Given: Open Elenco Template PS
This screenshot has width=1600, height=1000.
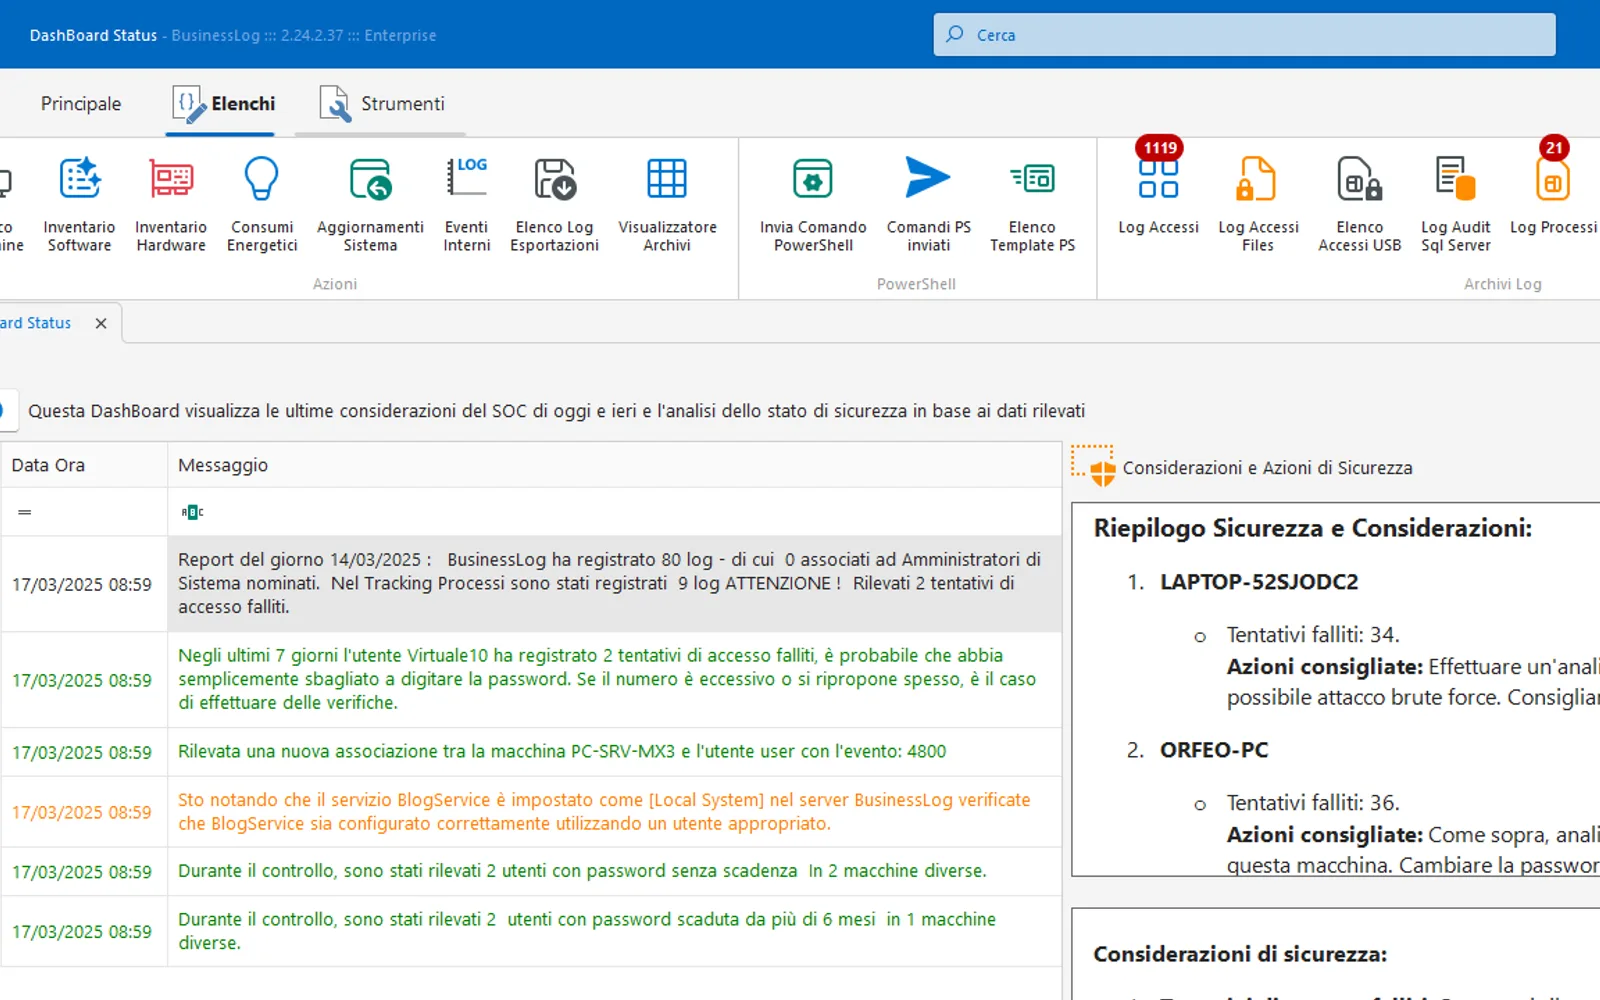Looking at the screenshot, I should 1032,205.
